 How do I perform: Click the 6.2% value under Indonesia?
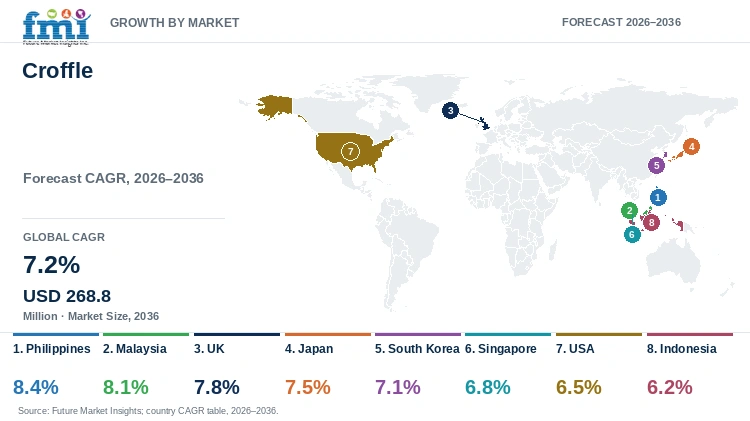pos(670,387)
